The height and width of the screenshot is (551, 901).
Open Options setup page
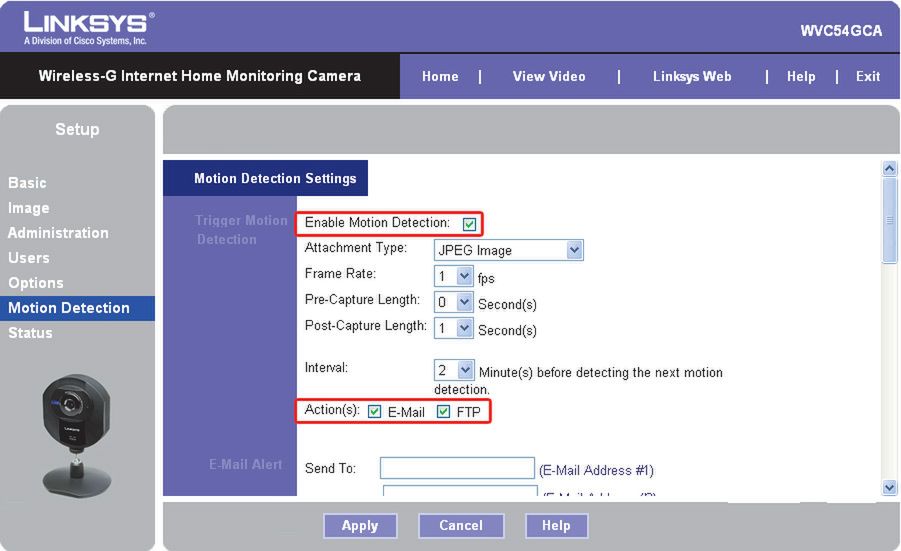point(36,283)
